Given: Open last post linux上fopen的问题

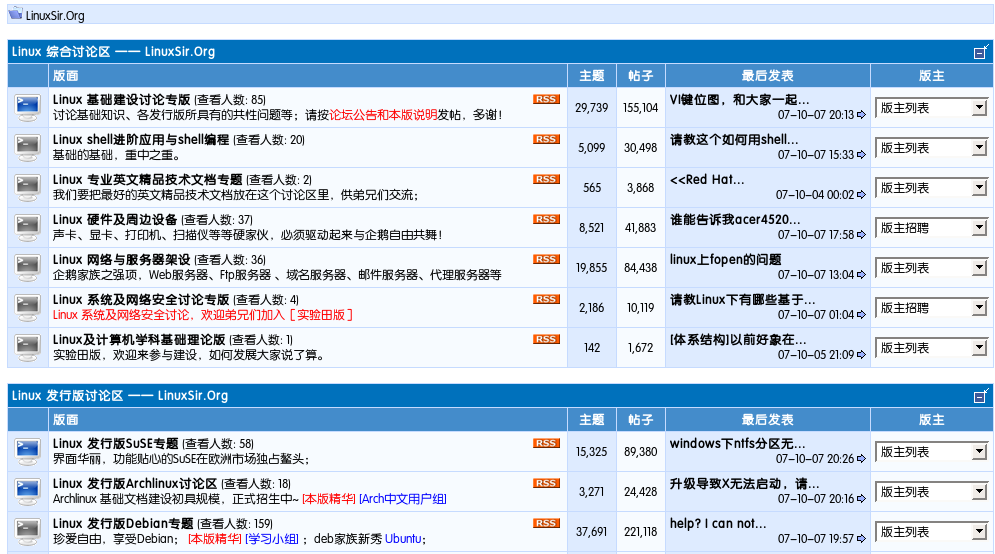Looking at the screenshot, I should point(726,260).
